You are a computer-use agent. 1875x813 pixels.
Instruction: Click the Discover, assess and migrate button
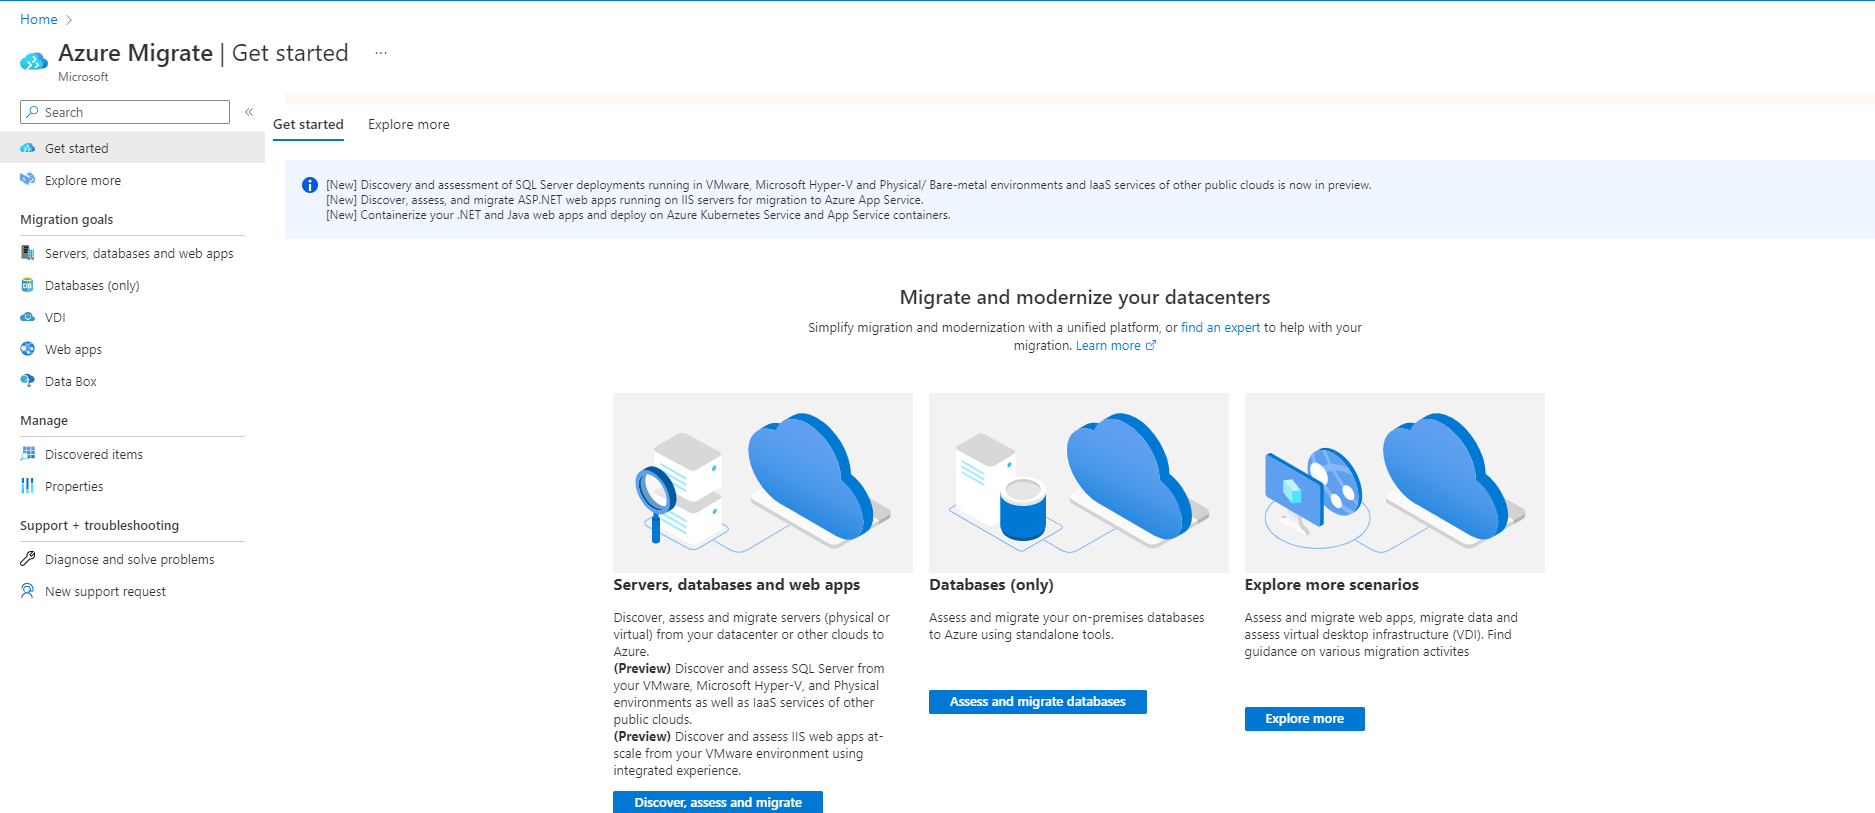(x=718, y=802)
